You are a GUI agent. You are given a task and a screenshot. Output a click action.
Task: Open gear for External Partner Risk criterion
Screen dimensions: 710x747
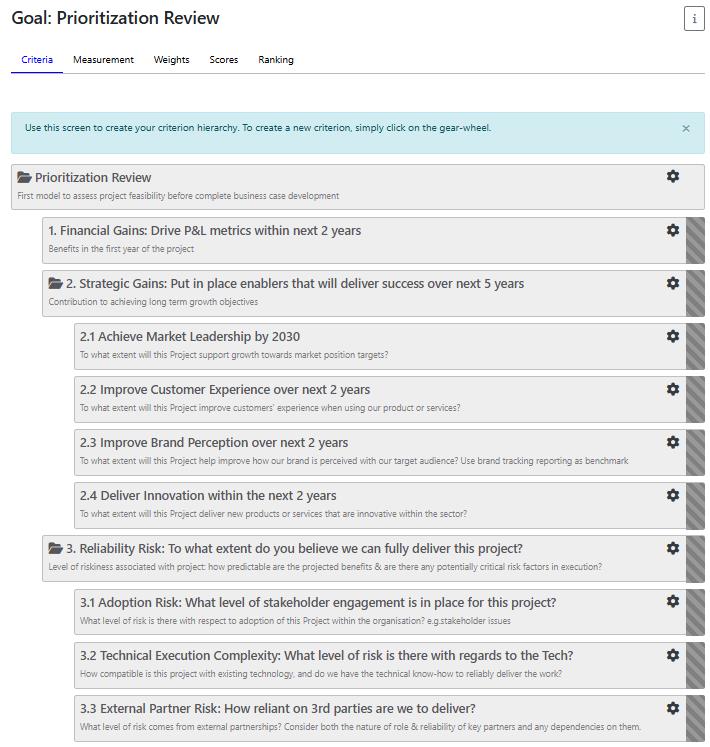pyautogui.click(x=672, y=708)
